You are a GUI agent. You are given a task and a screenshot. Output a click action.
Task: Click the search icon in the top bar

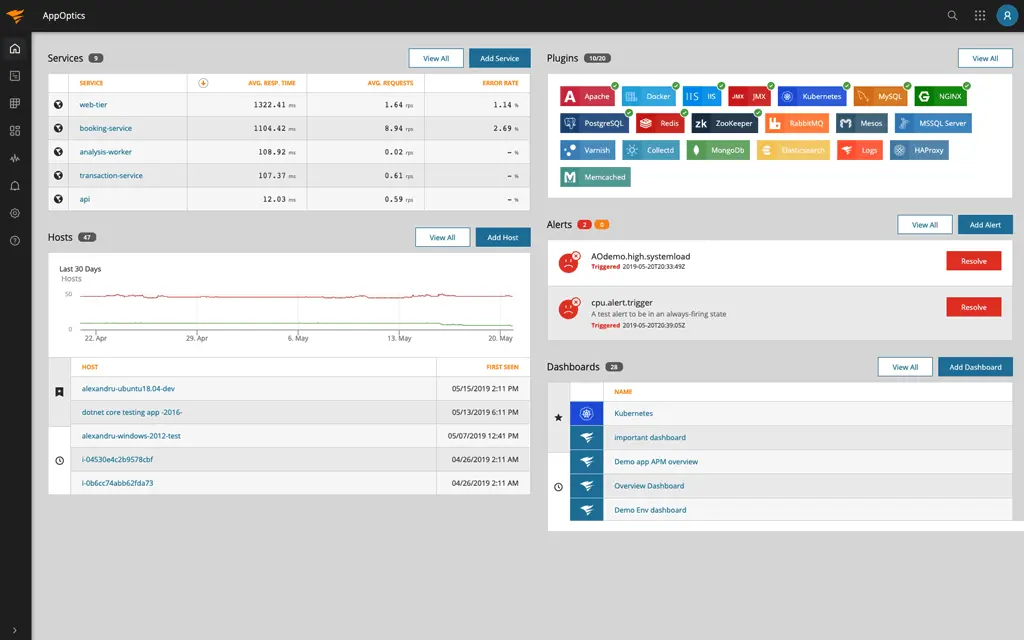[x=950, y=15]
